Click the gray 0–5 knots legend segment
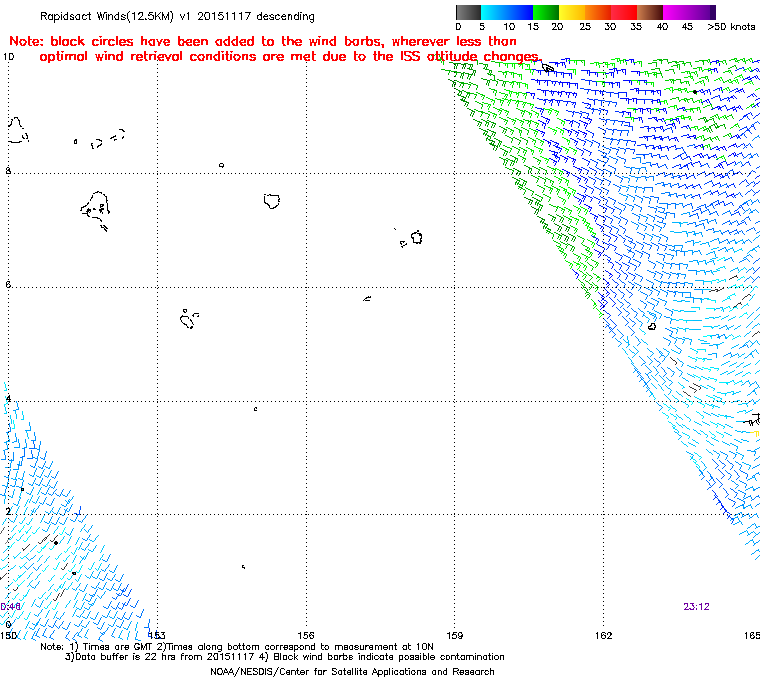Screen dimensions: 760x688 point(468,12)
